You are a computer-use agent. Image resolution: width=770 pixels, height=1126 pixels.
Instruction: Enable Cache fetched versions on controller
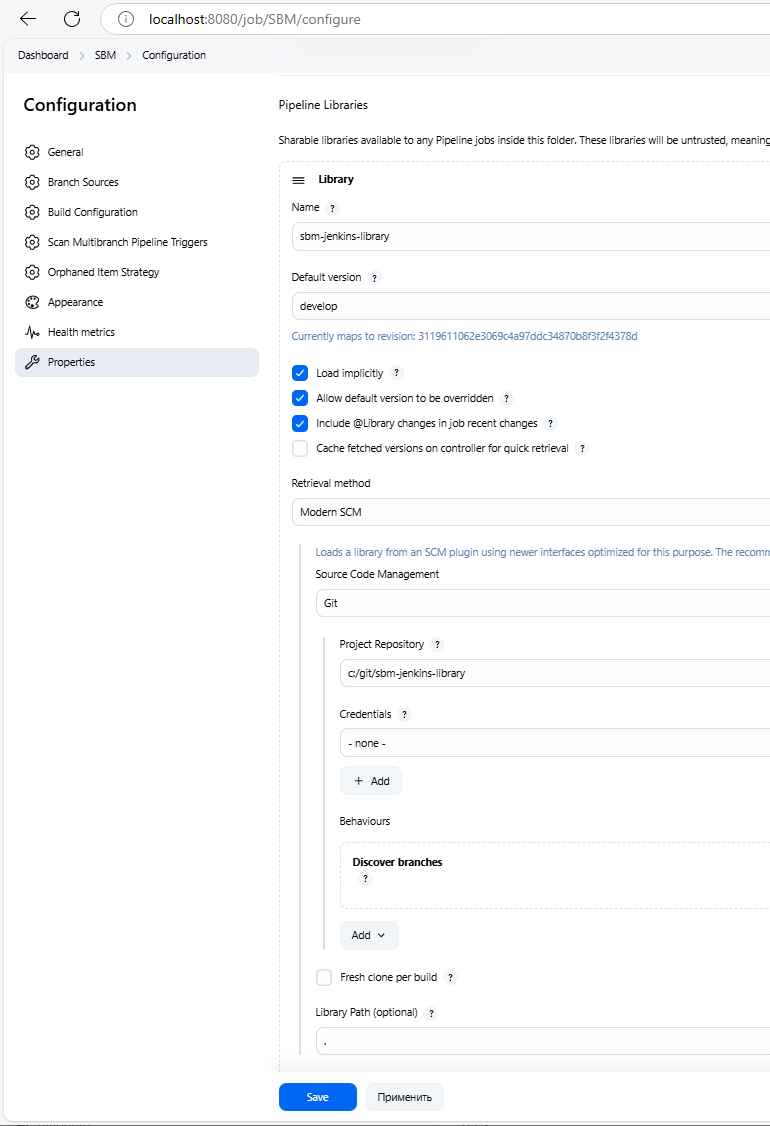click(300, 449)
